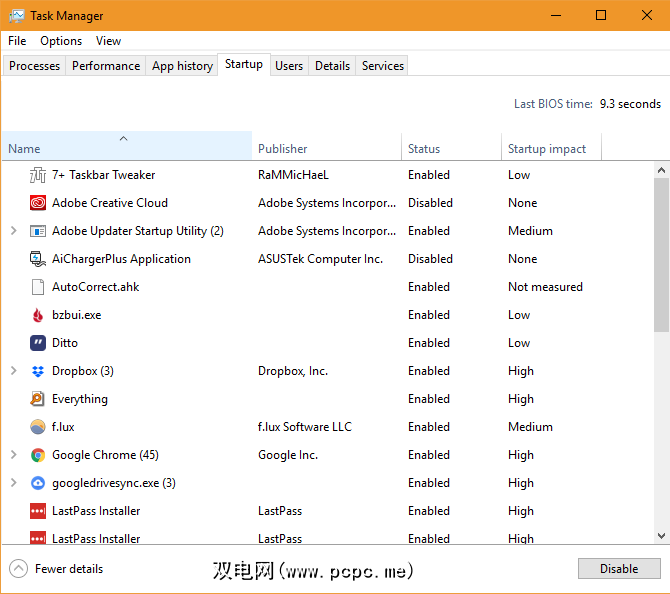Click Disabled status of AiChargerPlus row

coord(430,259)
